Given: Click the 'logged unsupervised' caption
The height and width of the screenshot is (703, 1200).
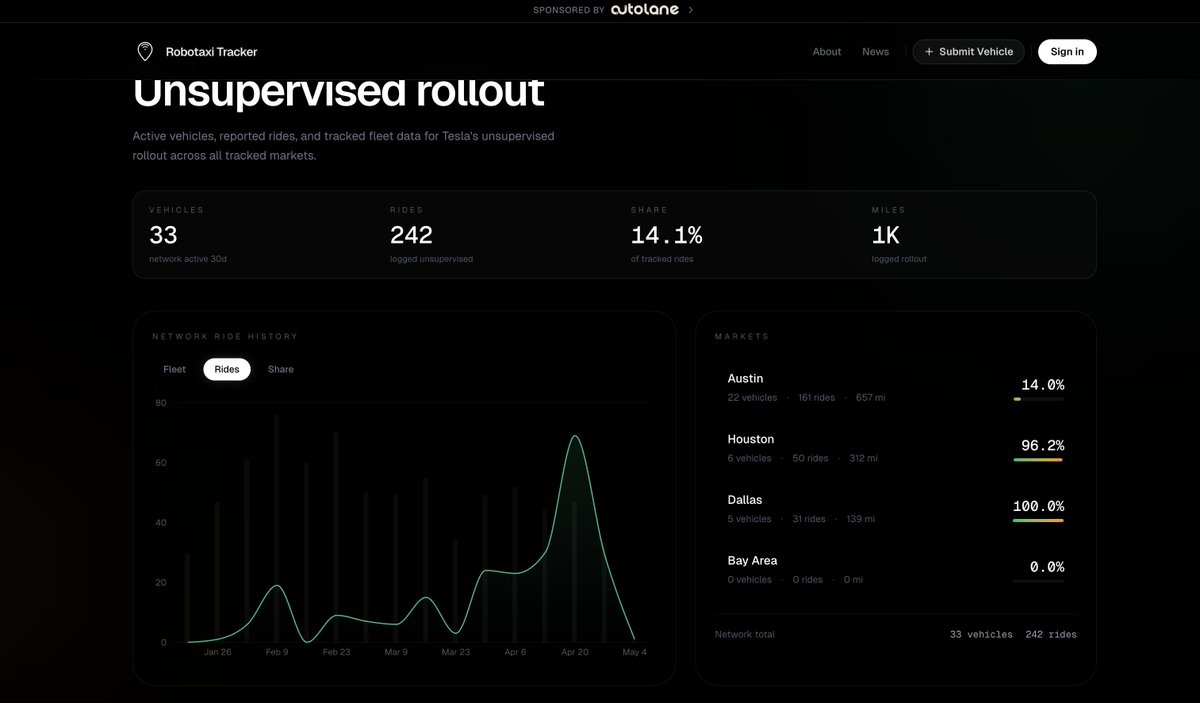Looking at the screenshot, I should point(431,259).
